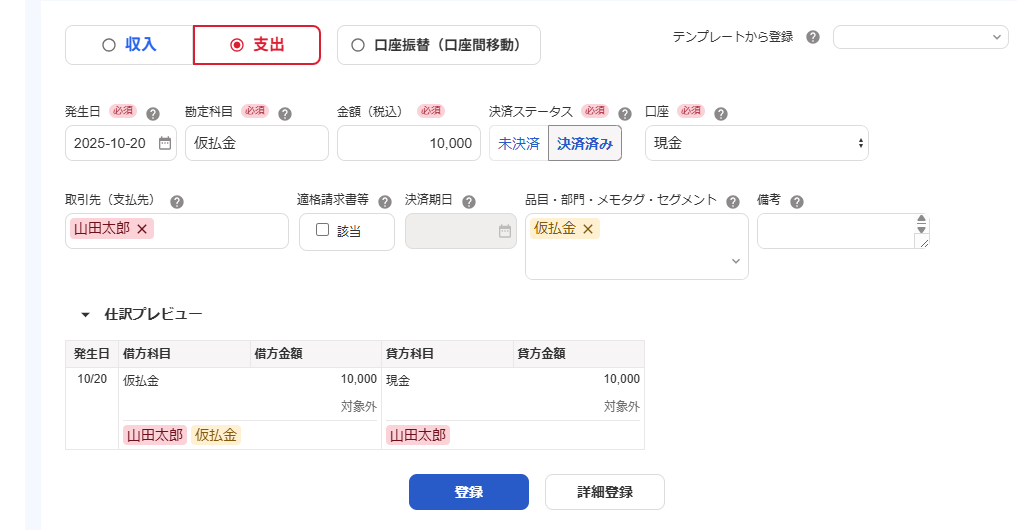Click into the 備考 text area
1017x530 pixels.
pyautogui.click(x=835, y=231)
